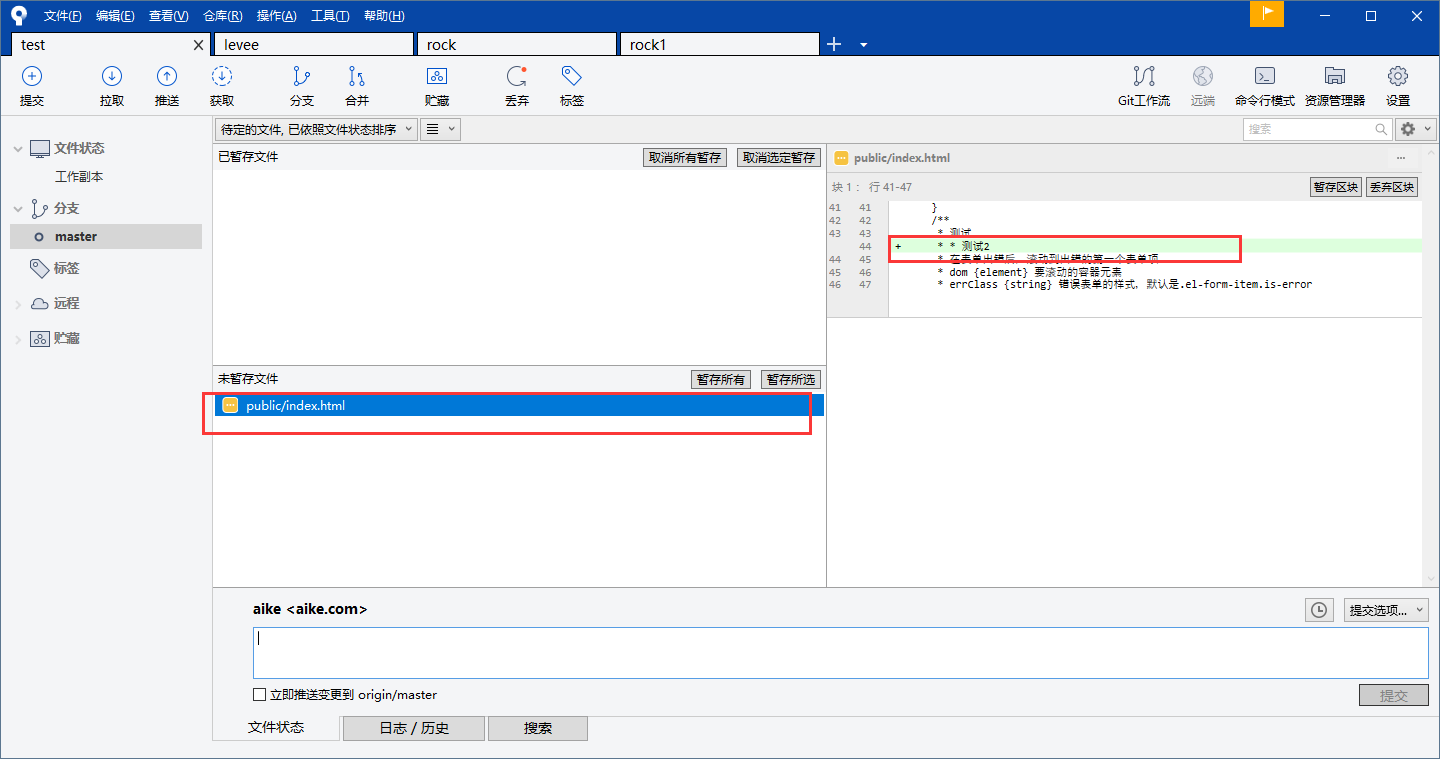Image resolution: width=1440 pixels, height=759 pixels.
Task: Click the Branch (分支) toolbar icon
Action: coord(302,77)
